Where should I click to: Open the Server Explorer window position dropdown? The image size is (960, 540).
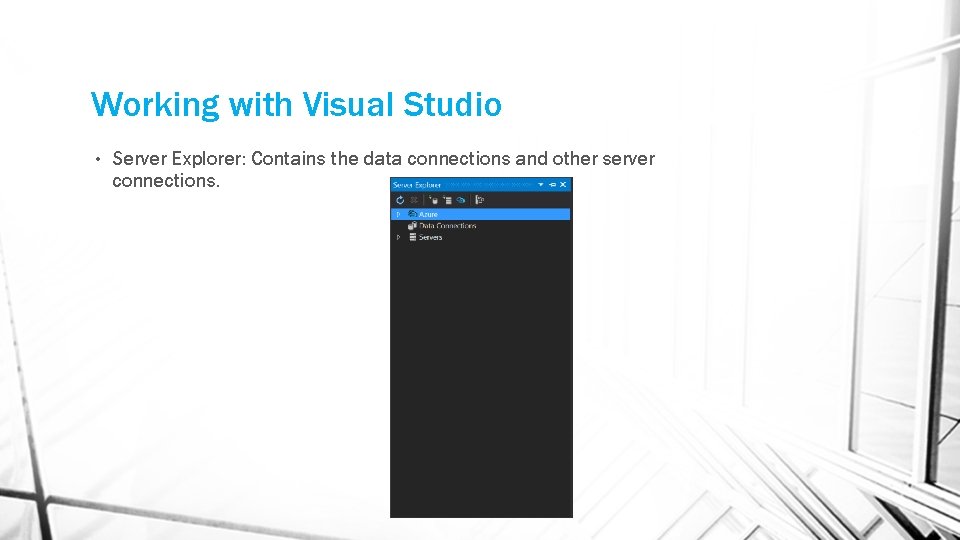point(541,184)
